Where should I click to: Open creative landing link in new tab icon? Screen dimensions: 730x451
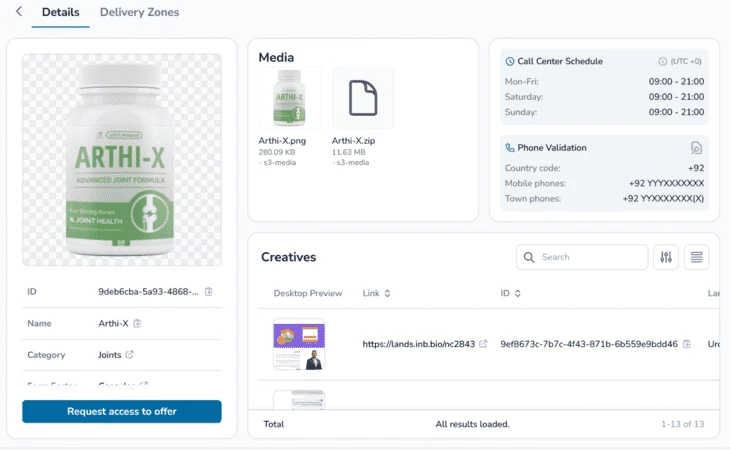484,344
